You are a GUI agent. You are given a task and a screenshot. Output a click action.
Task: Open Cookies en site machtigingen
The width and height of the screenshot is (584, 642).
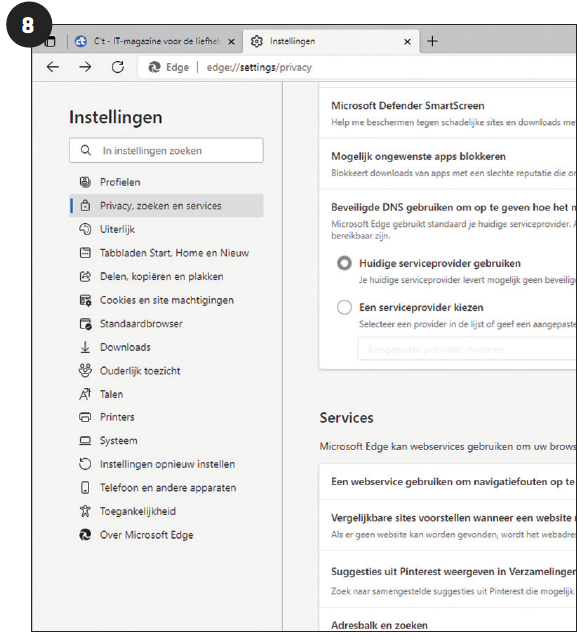click(x=166, y=301)
